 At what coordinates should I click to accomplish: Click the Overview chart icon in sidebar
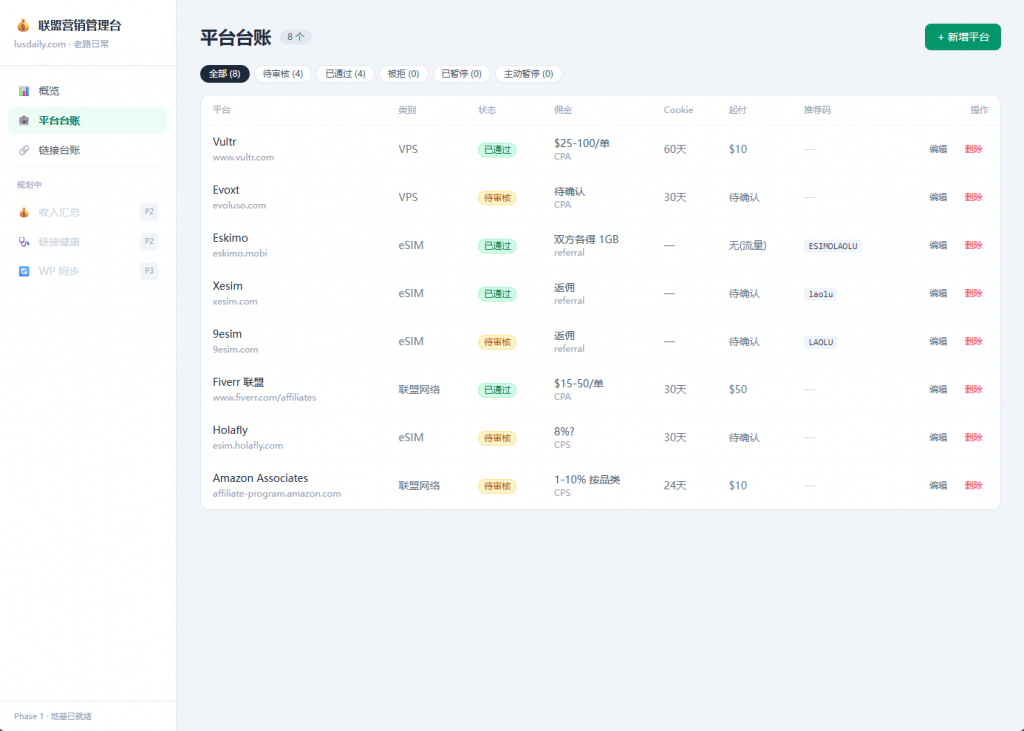point(24,91)
